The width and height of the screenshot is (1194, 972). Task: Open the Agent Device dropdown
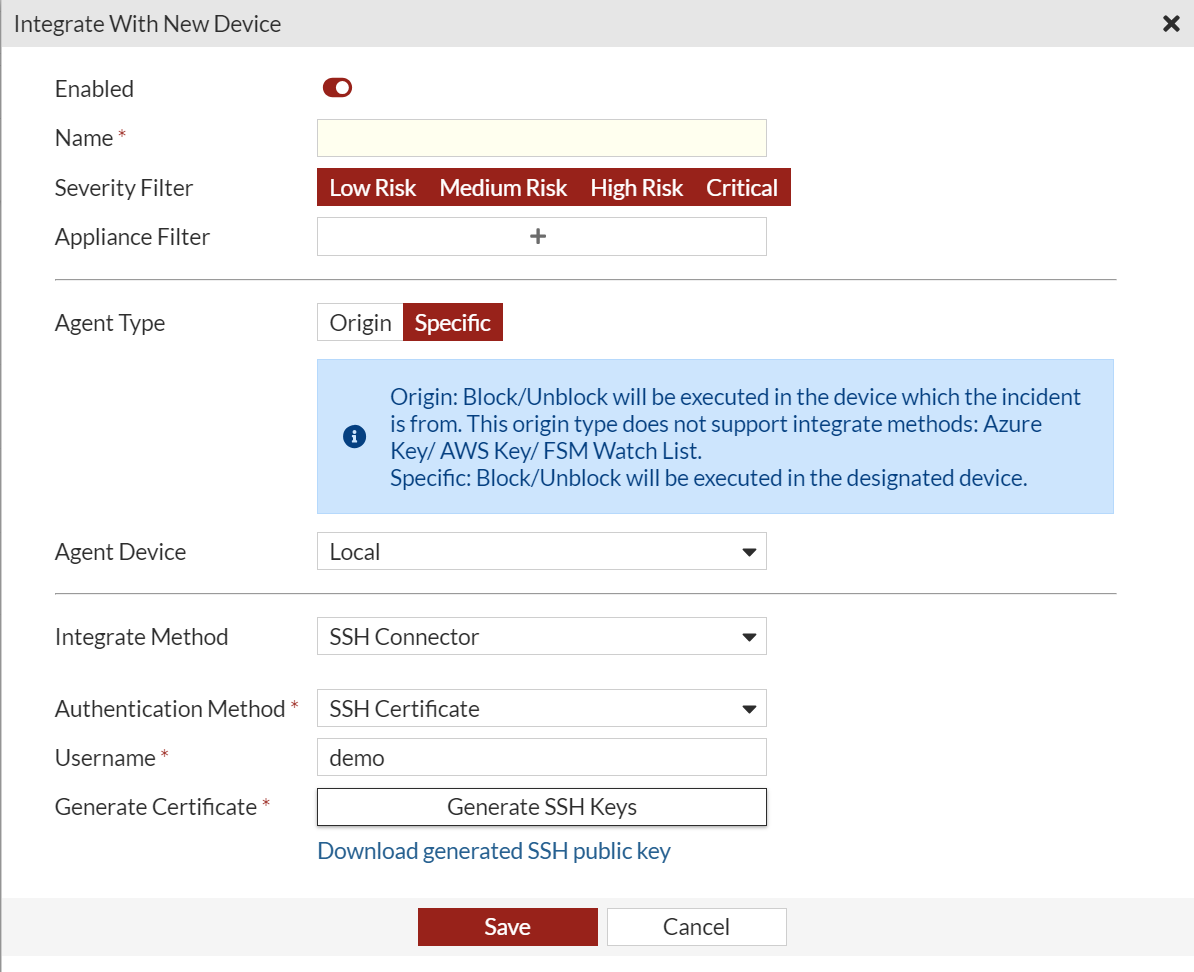(541, 552)
